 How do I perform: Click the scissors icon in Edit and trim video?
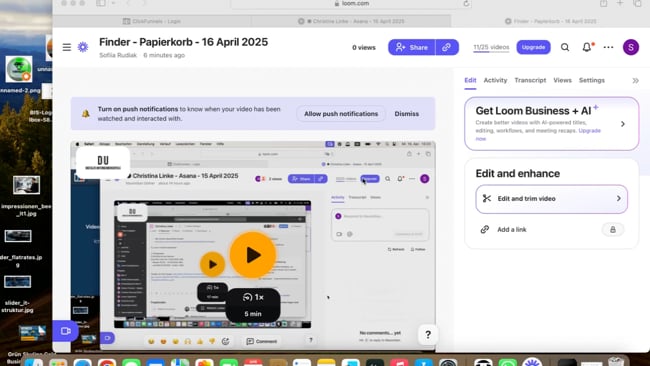[487, 199]
